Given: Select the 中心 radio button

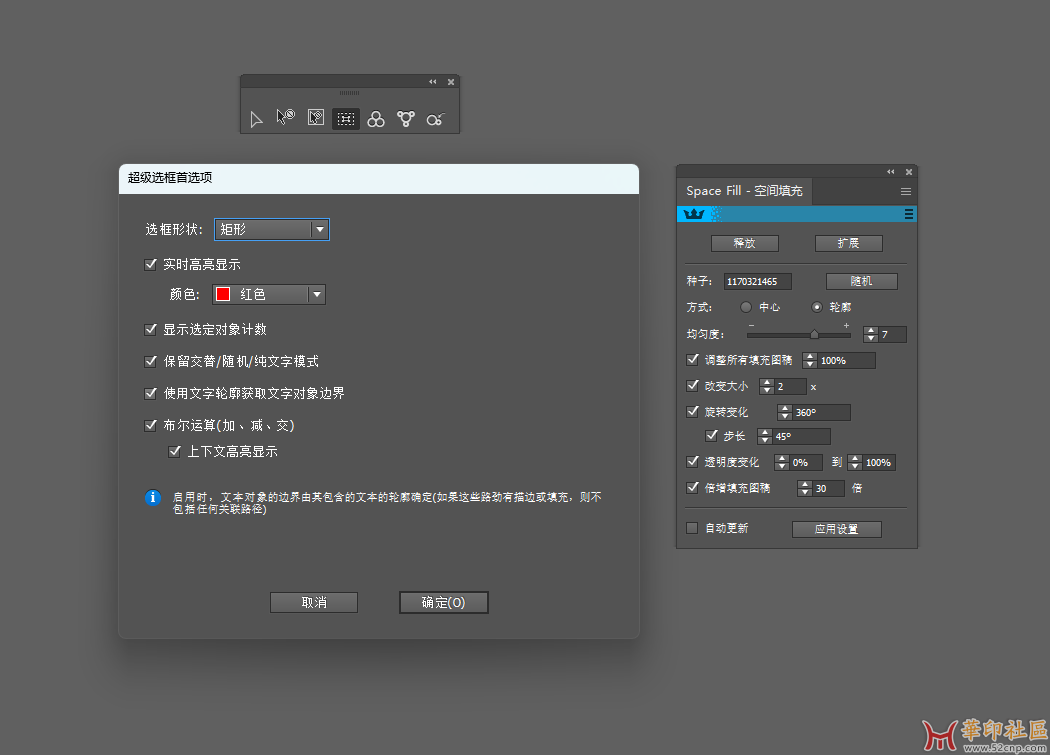Looking at the screenshot, I should click(745, 307).
